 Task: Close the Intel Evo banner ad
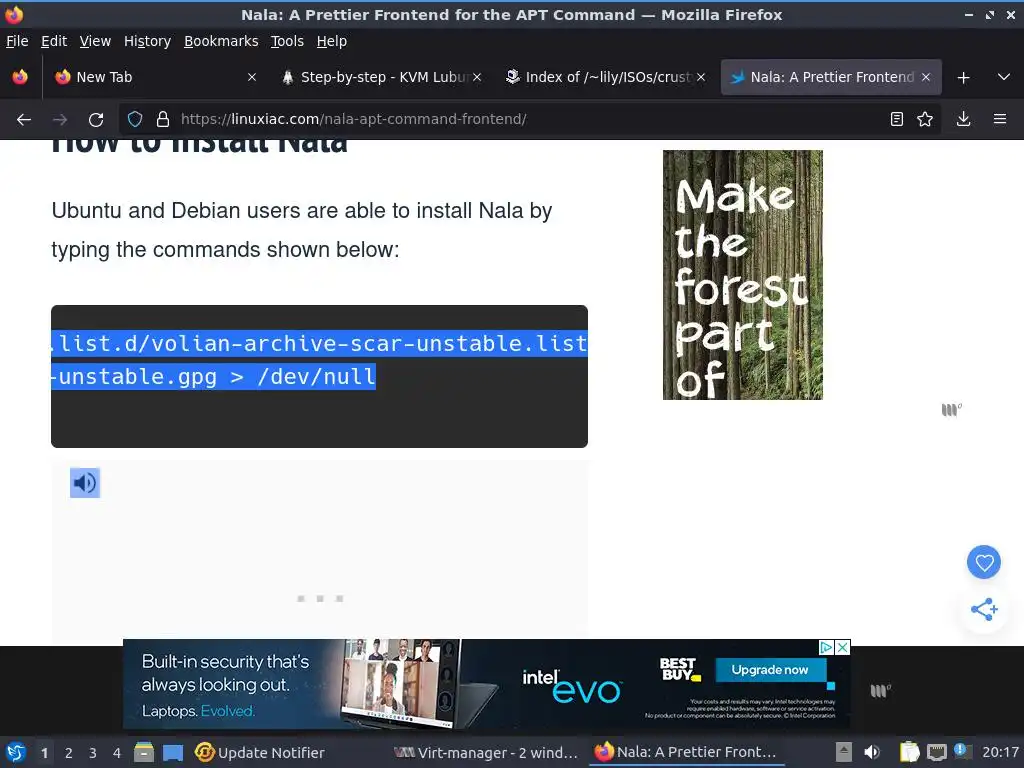(843, 647)
